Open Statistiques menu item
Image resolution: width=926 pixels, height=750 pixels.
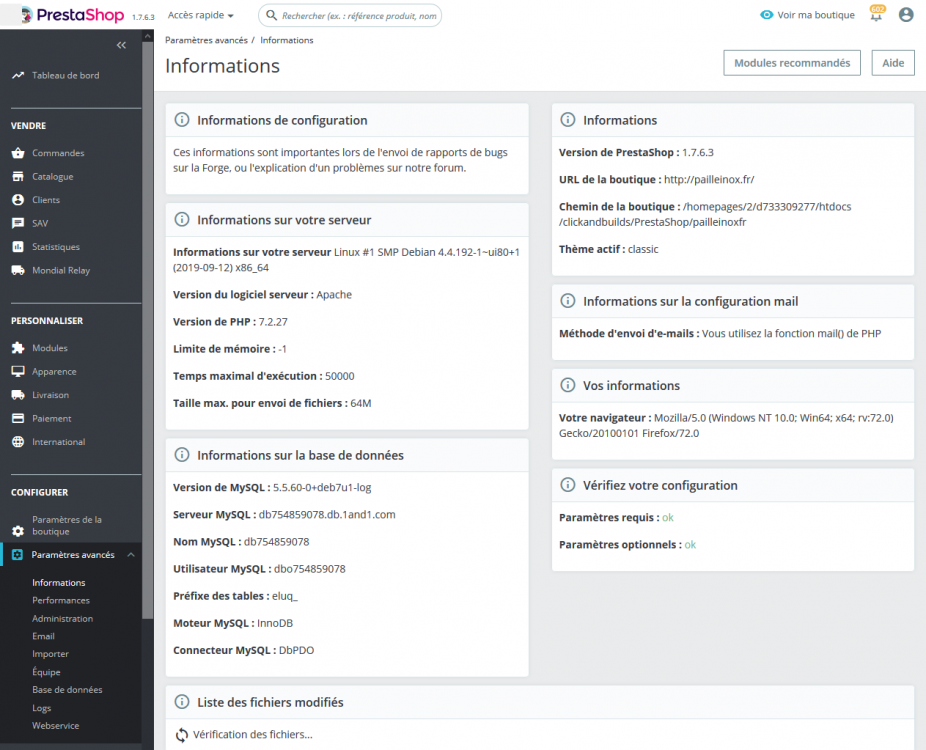coord(56,247)
